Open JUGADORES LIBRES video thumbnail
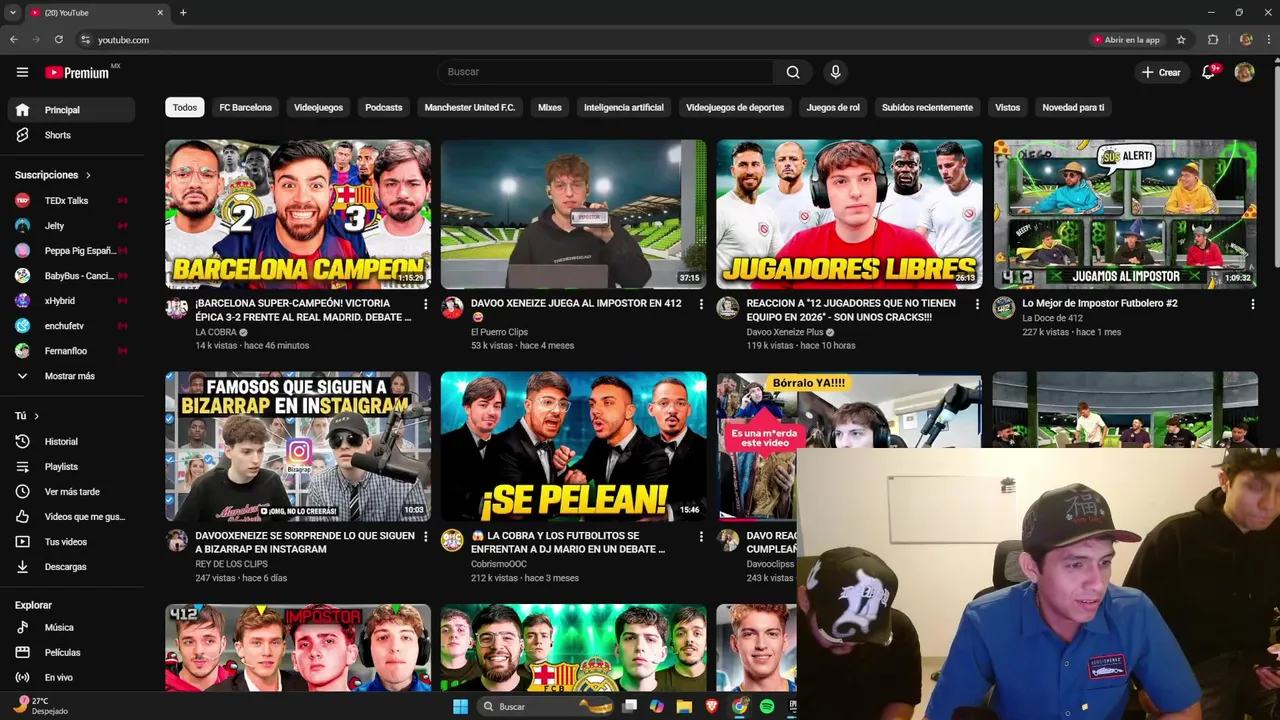This screenshot has width=1280, height=720. point(849,214)
